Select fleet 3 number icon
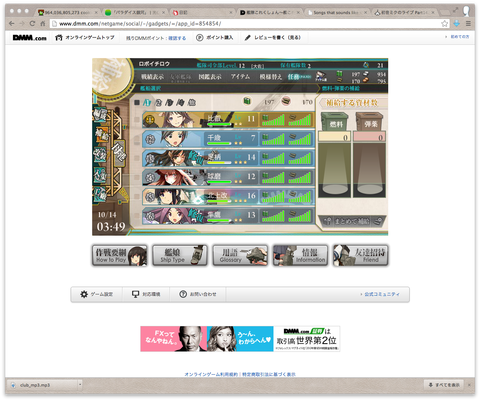 click(x=169, y=102)
